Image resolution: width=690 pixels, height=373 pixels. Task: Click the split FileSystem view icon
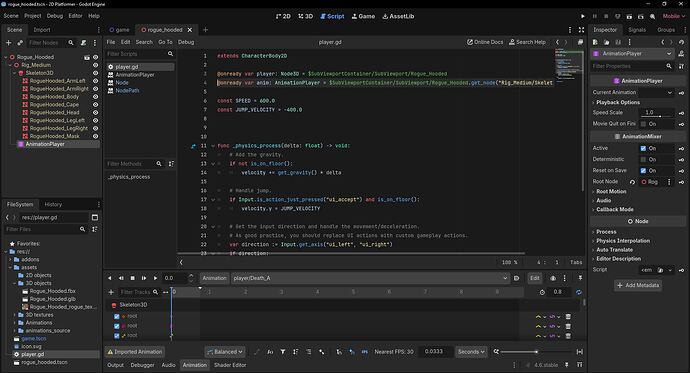pyautogui.click(x=95, y=217)
